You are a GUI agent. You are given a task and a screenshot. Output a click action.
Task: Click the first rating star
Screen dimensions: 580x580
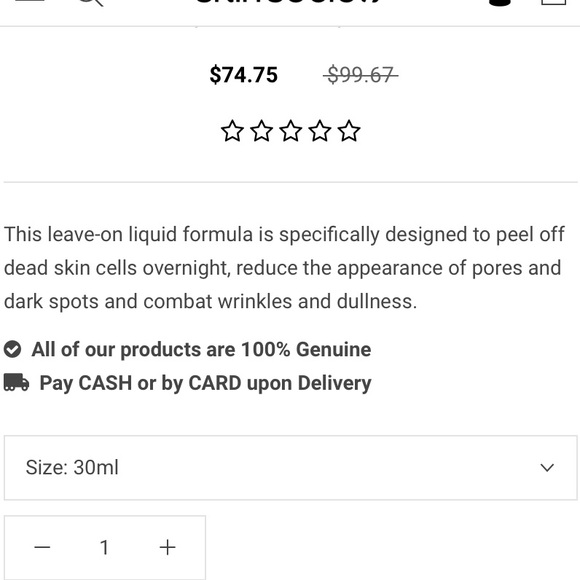point(232,131)
